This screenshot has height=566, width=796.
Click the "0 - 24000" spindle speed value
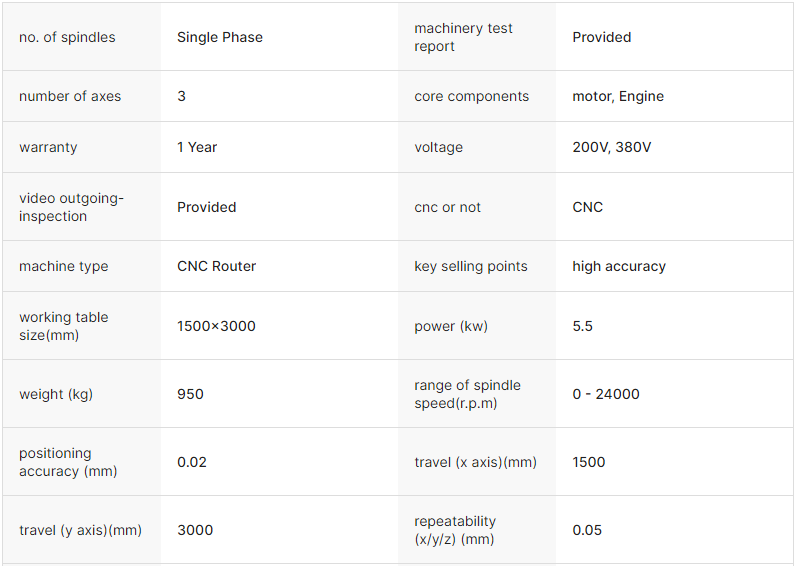[x=606, y=394]
